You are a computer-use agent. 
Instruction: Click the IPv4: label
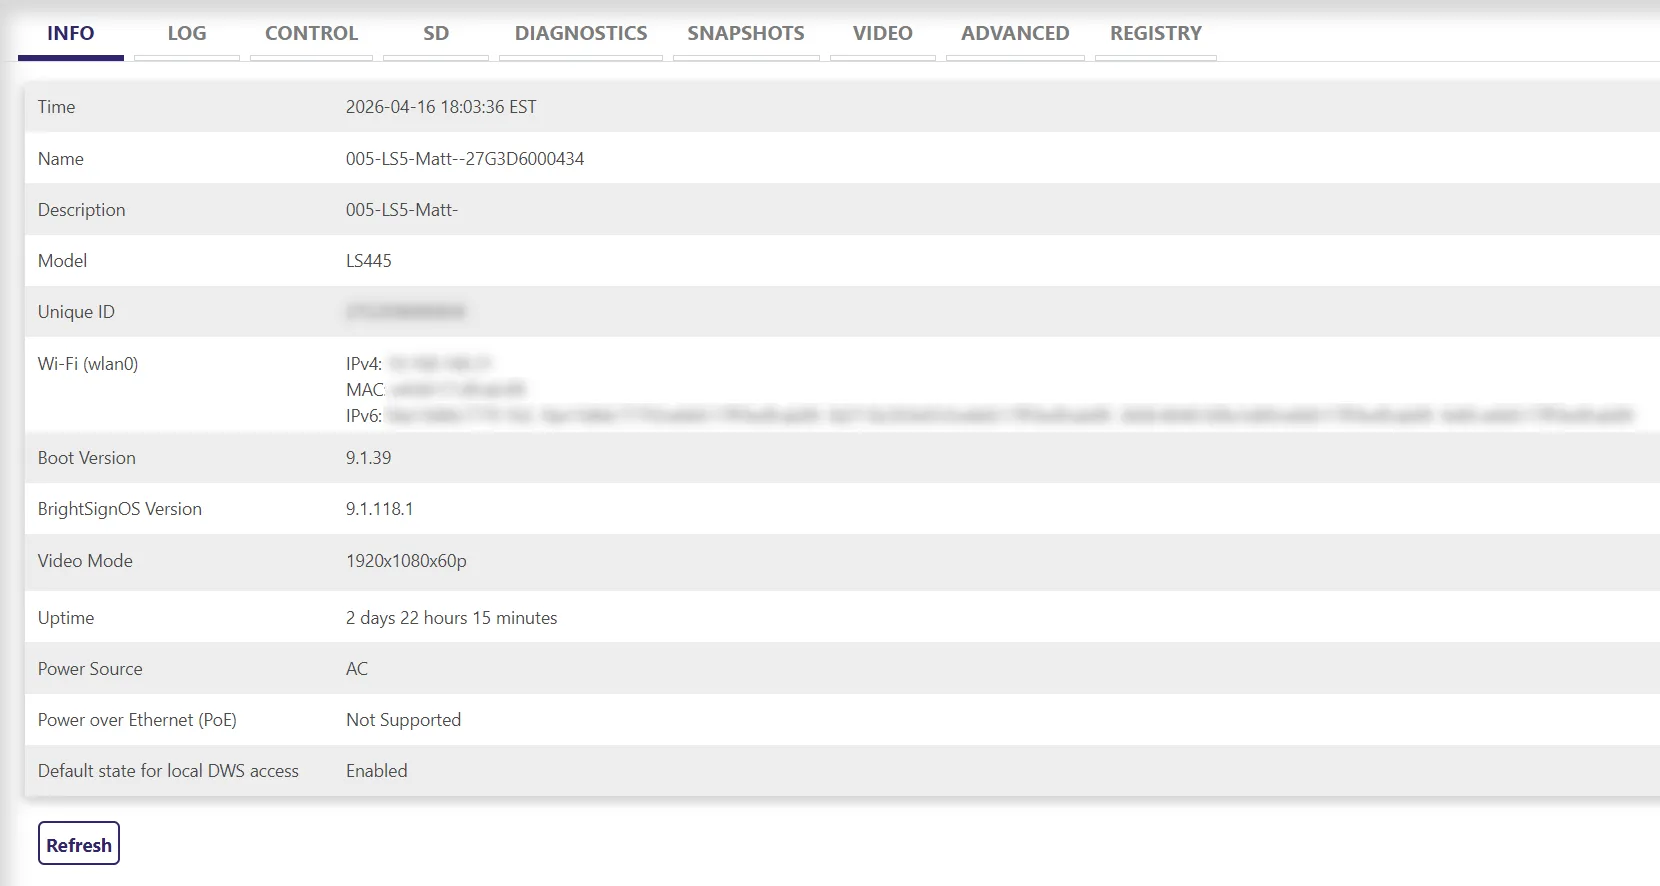click(x=364, y=364)
